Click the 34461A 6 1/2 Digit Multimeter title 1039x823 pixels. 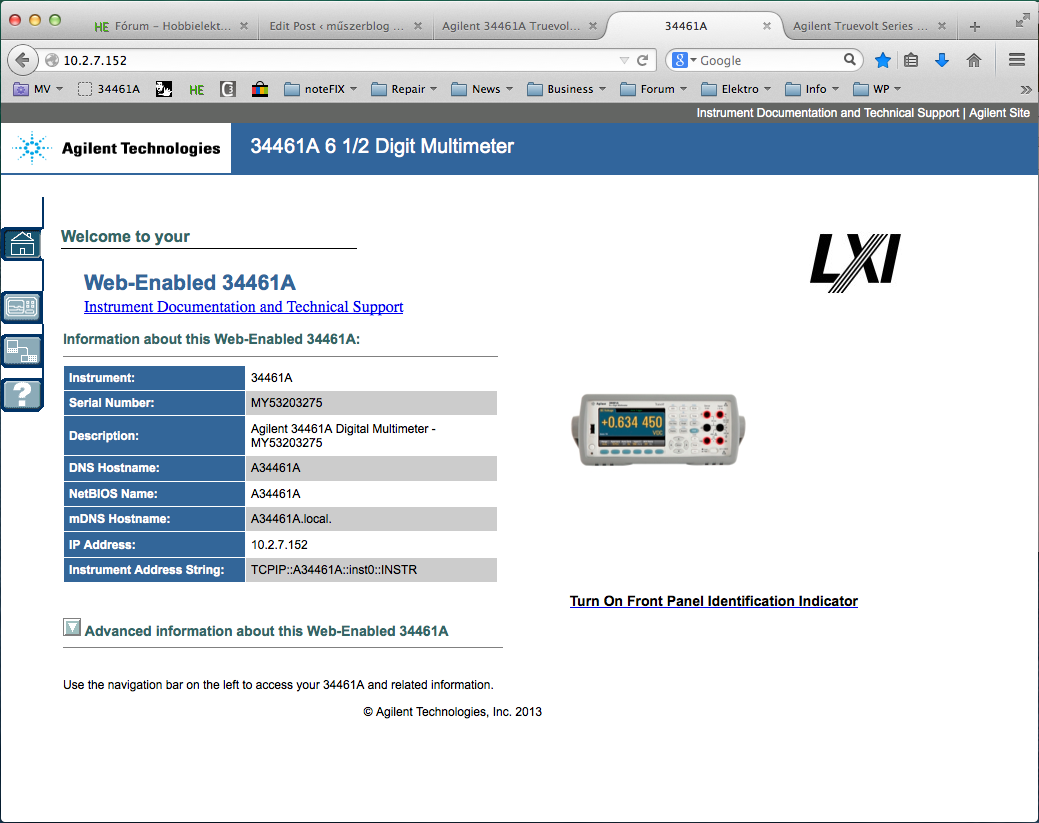tap(382, 146)
